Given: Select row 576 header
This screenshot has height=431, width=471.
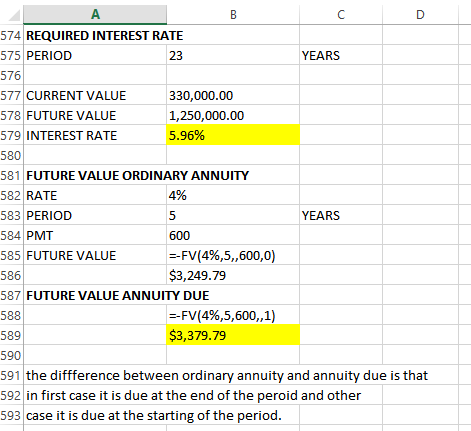Looking at the screenshot, I should (x=11, y=75).
